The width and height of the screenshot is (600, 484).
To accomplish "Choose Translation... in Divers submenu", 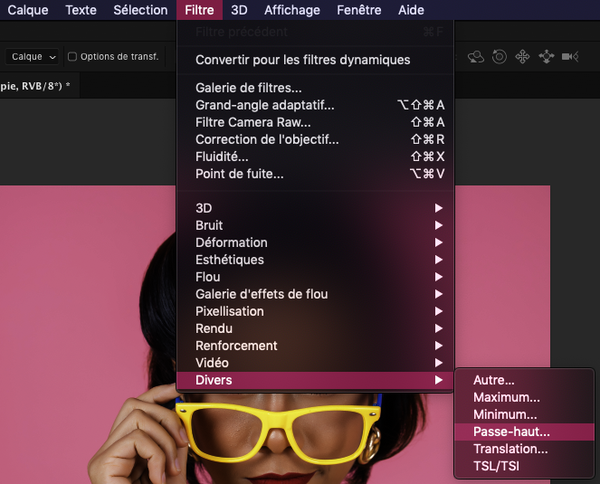I will pos(524,449).
